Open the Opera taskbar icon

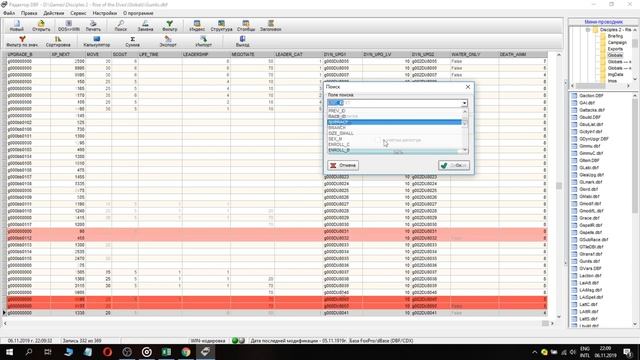(107, 352)
